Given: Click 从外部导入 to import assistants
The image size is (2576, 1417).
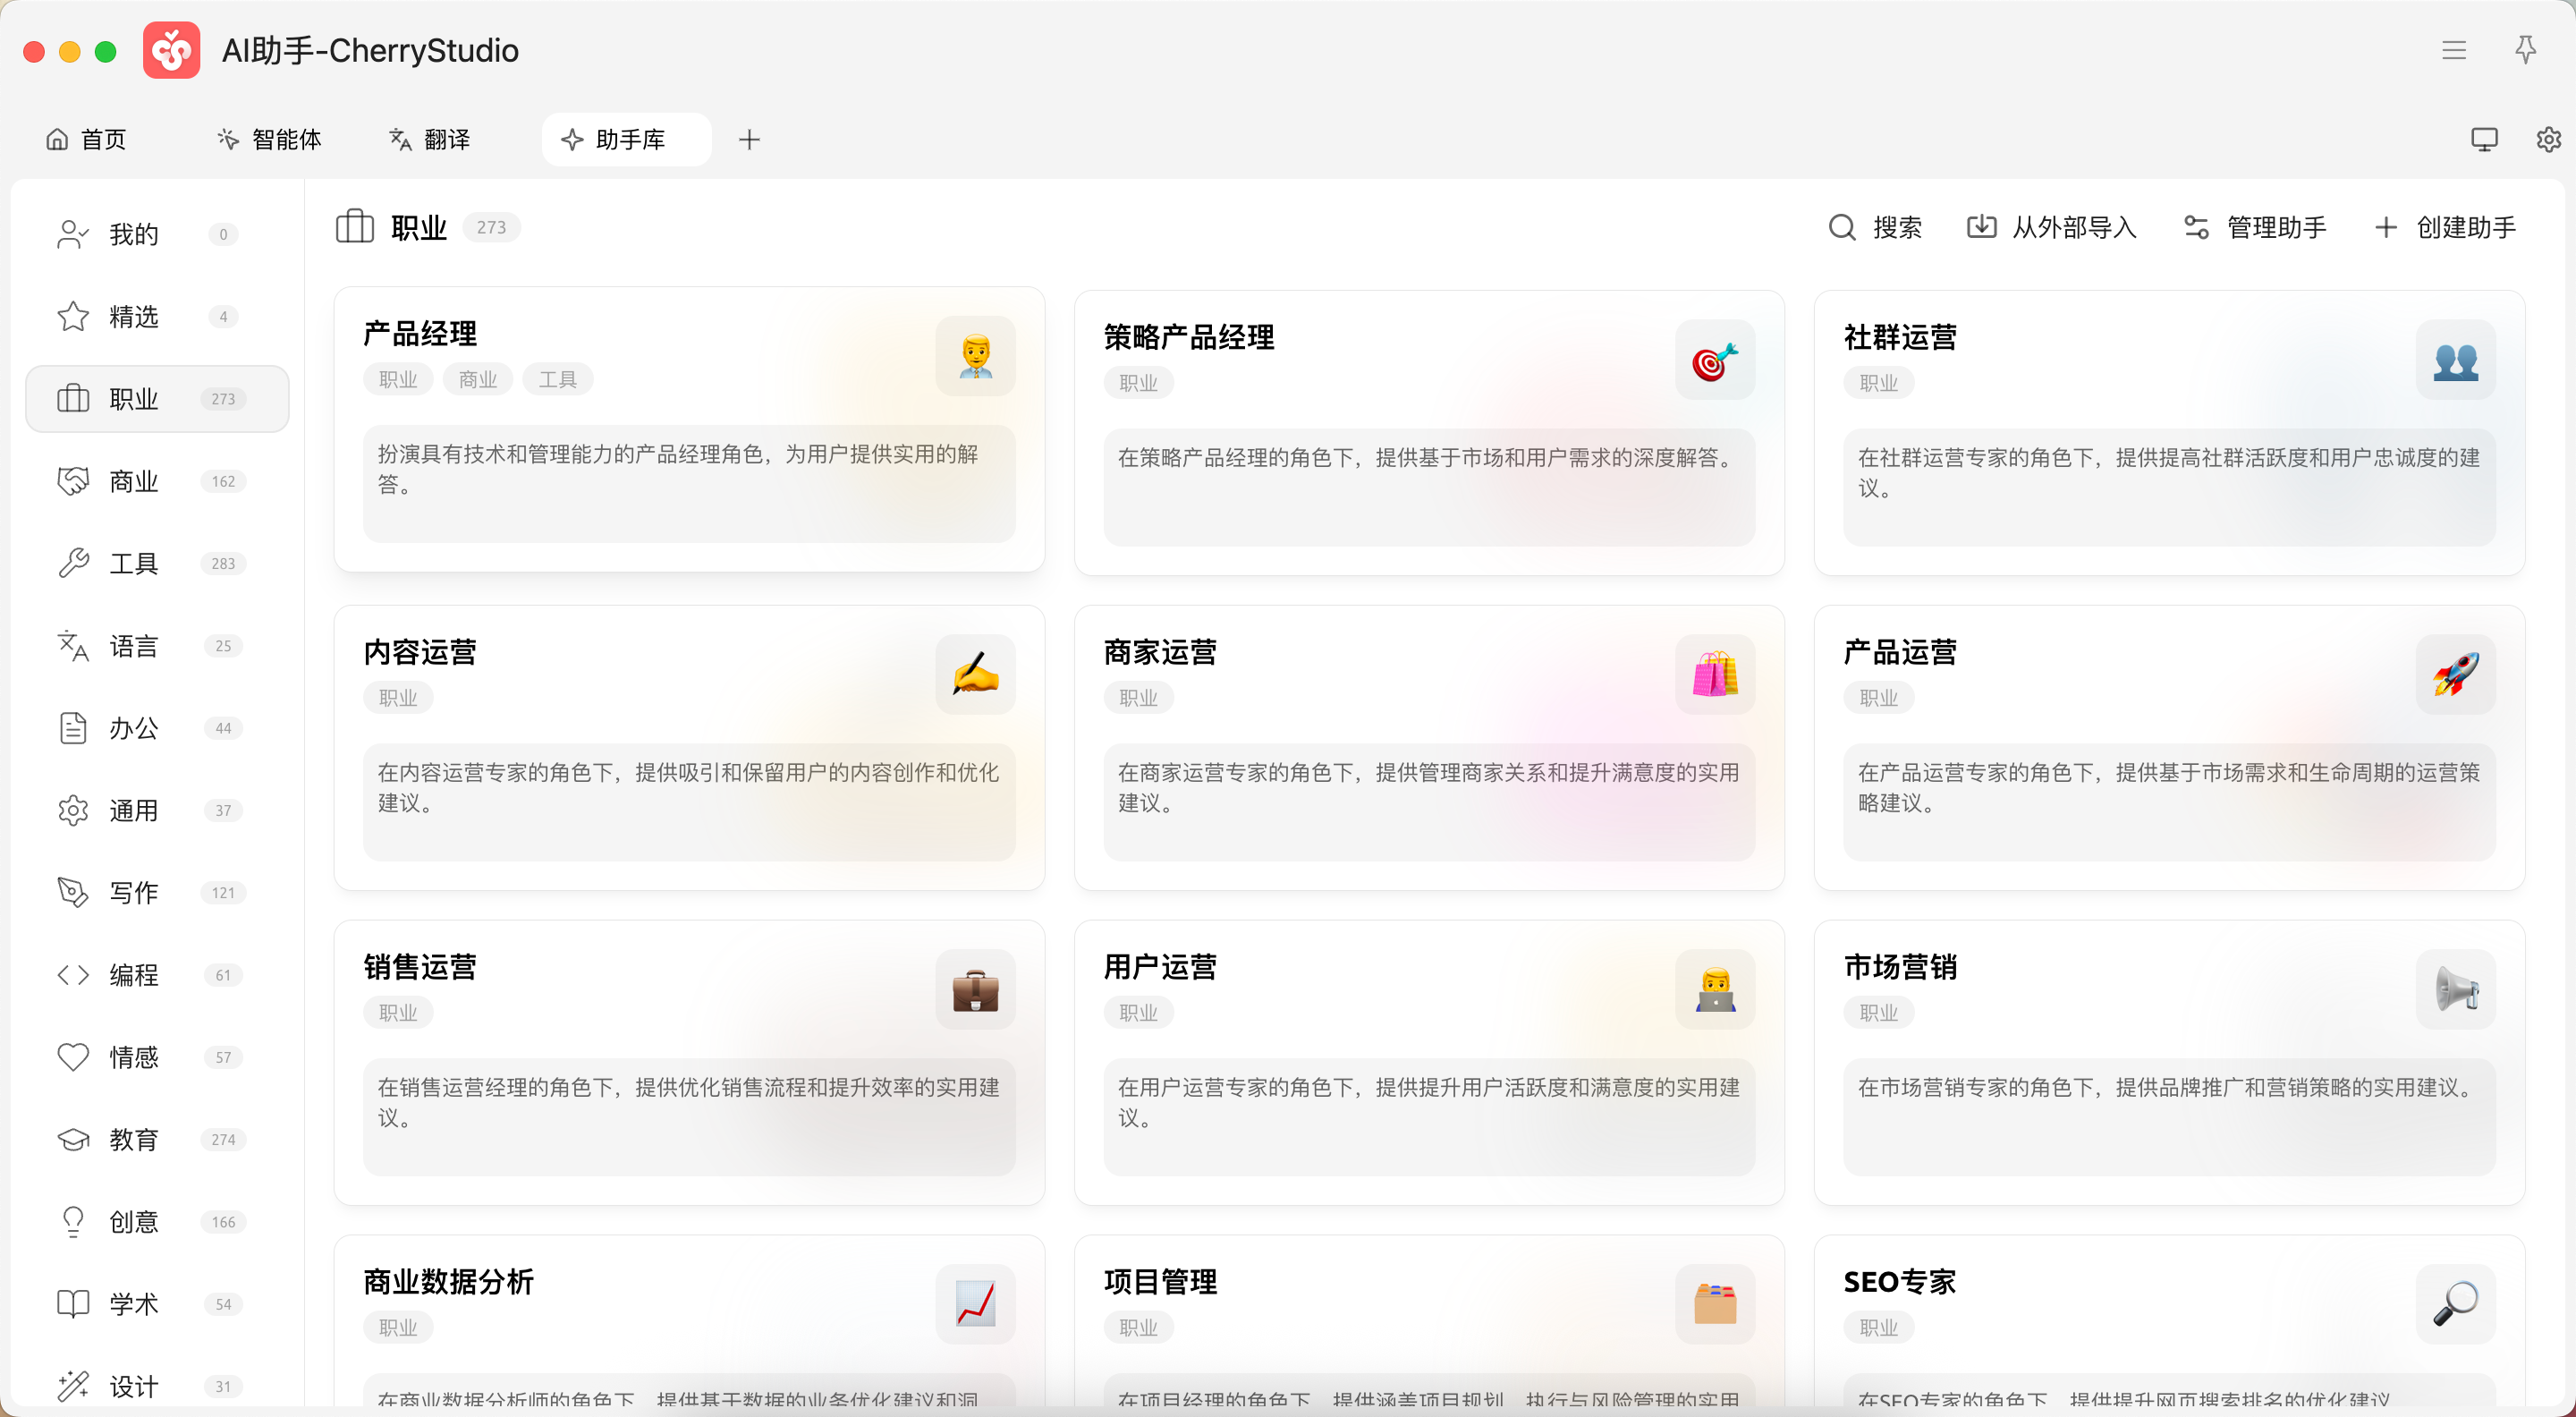Looking at the screenshot, I should pos(2051,227).
